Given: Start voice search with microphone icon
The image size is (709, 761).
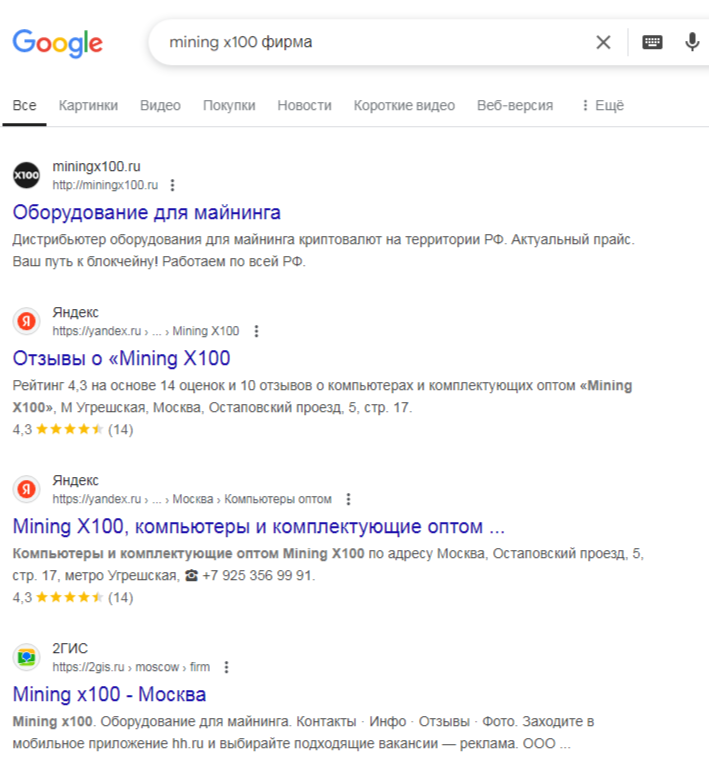Looking at the screenshot, I should (x=692, y=42).
